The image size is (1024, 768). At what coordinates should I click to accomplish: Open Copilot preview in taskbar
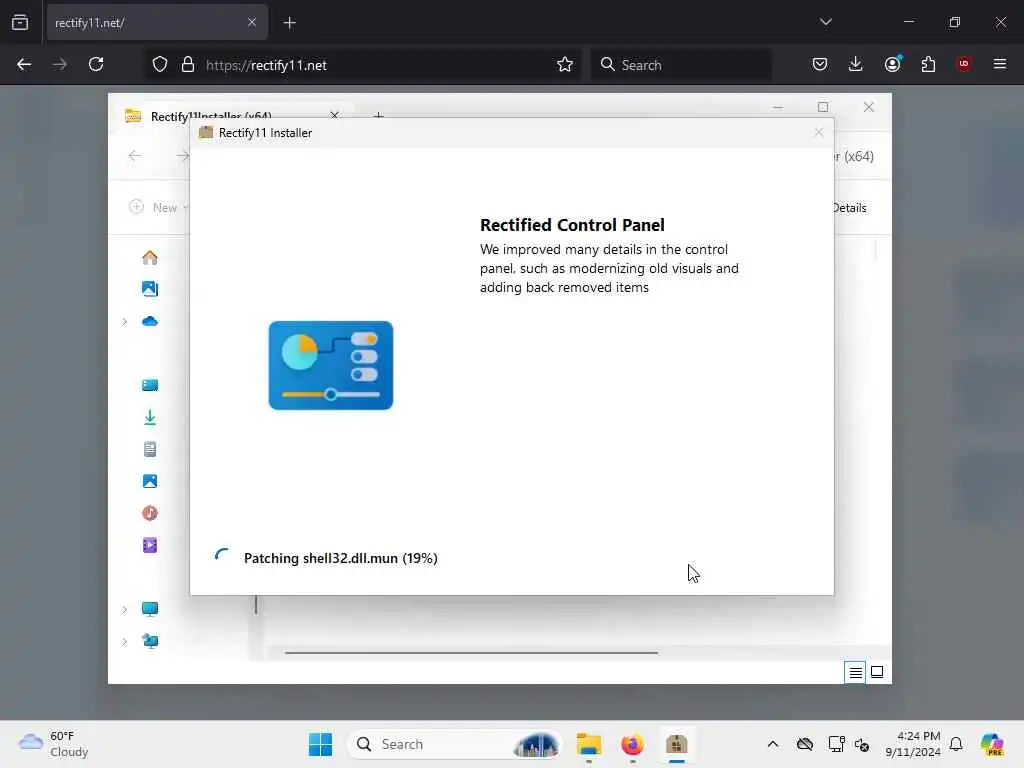tap(992, 744)
